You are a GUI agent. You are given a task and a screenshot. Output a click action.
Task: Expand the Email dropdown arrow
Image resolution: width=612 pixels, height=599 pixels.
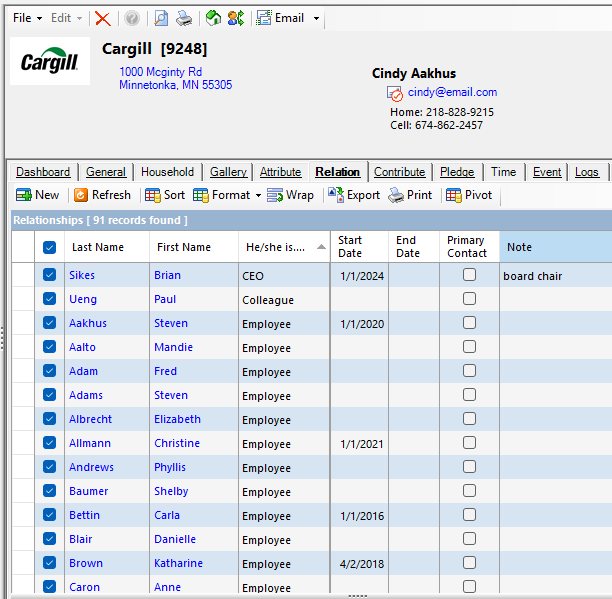point(317,18)
